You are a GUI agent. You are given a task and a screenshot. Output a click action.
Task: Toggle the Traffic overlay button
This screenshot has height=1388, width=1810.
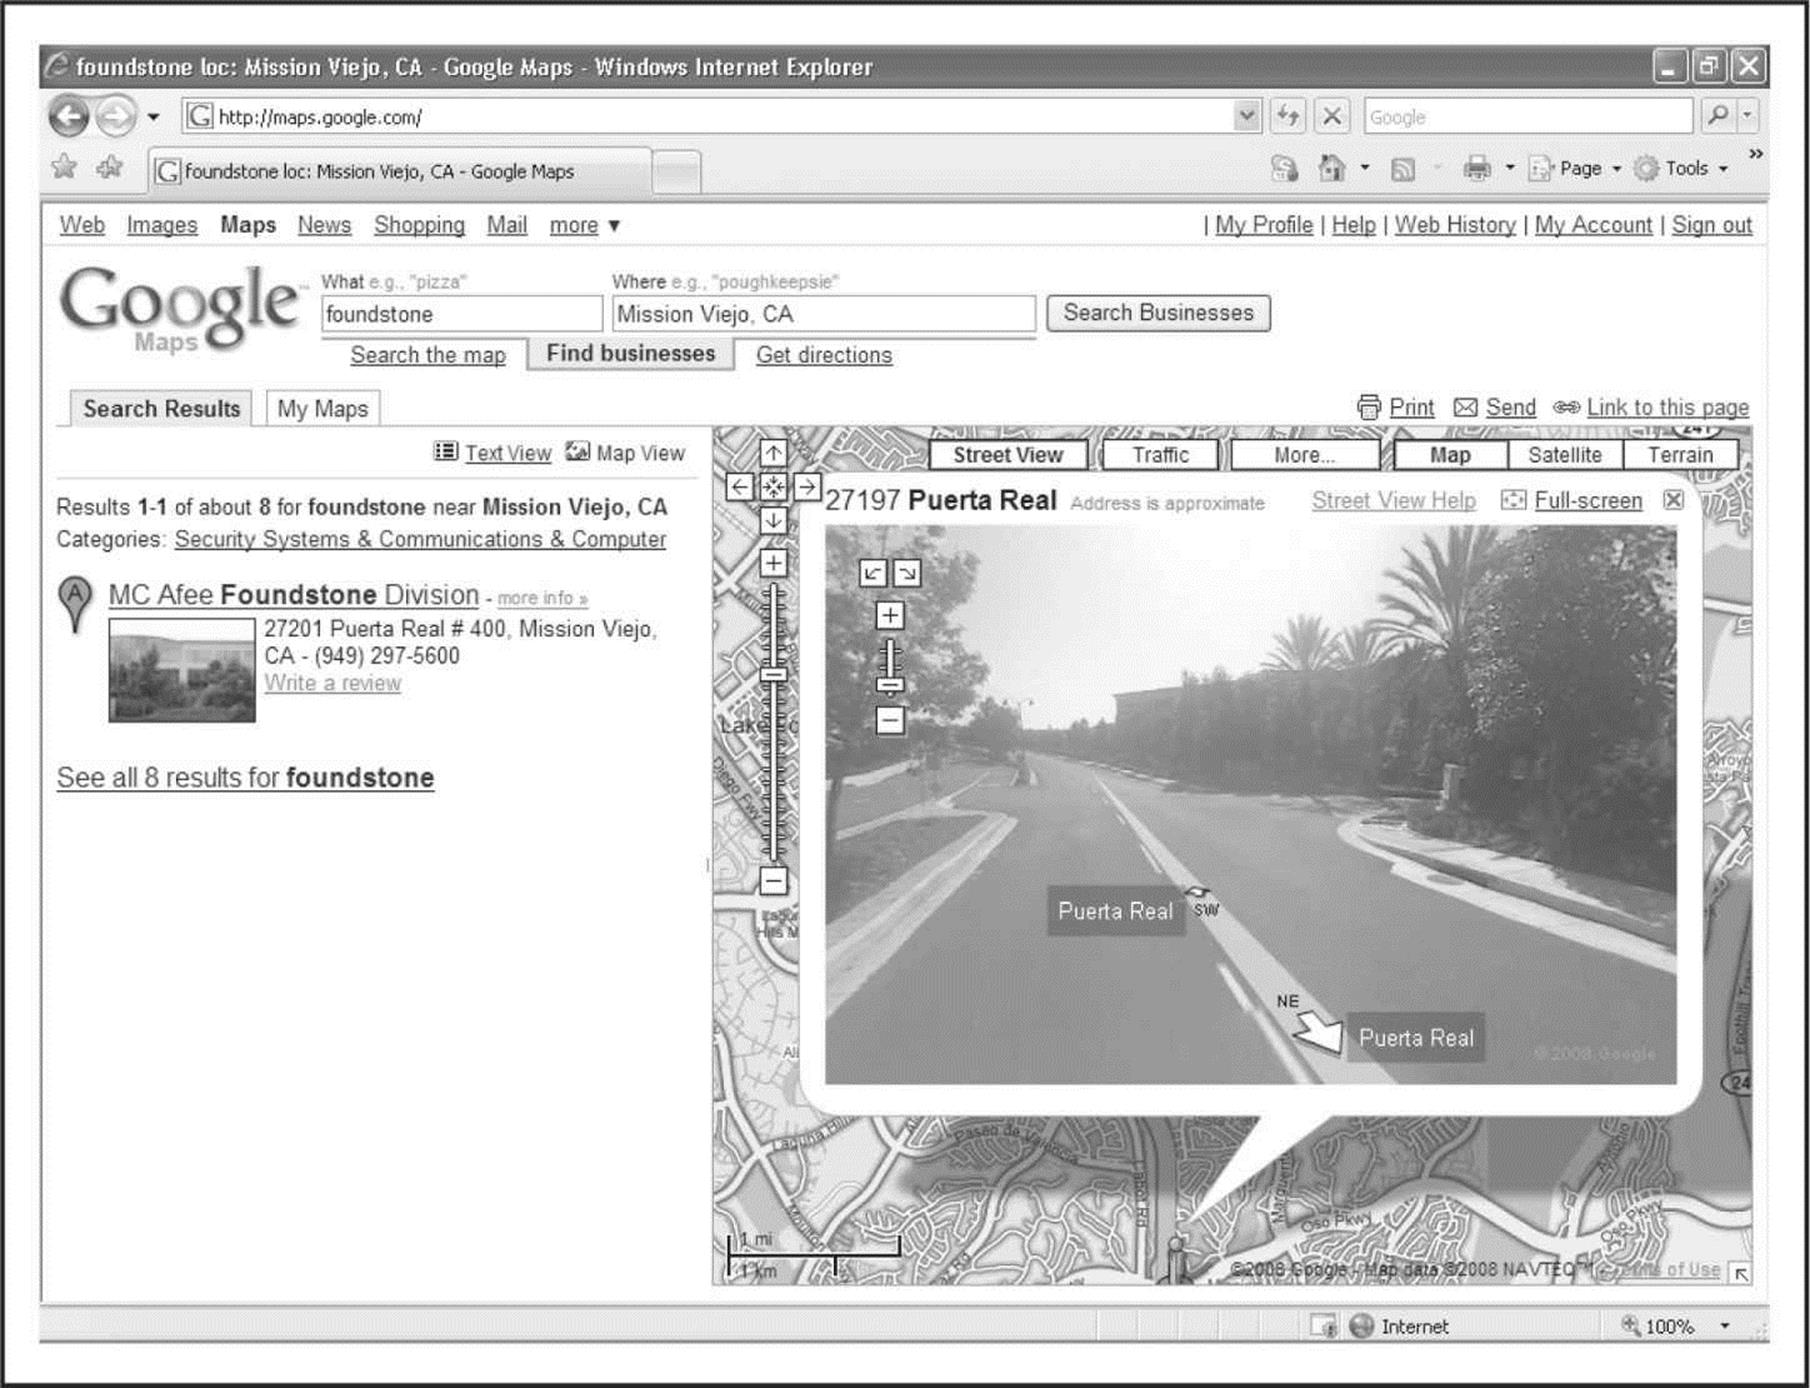1160,455
